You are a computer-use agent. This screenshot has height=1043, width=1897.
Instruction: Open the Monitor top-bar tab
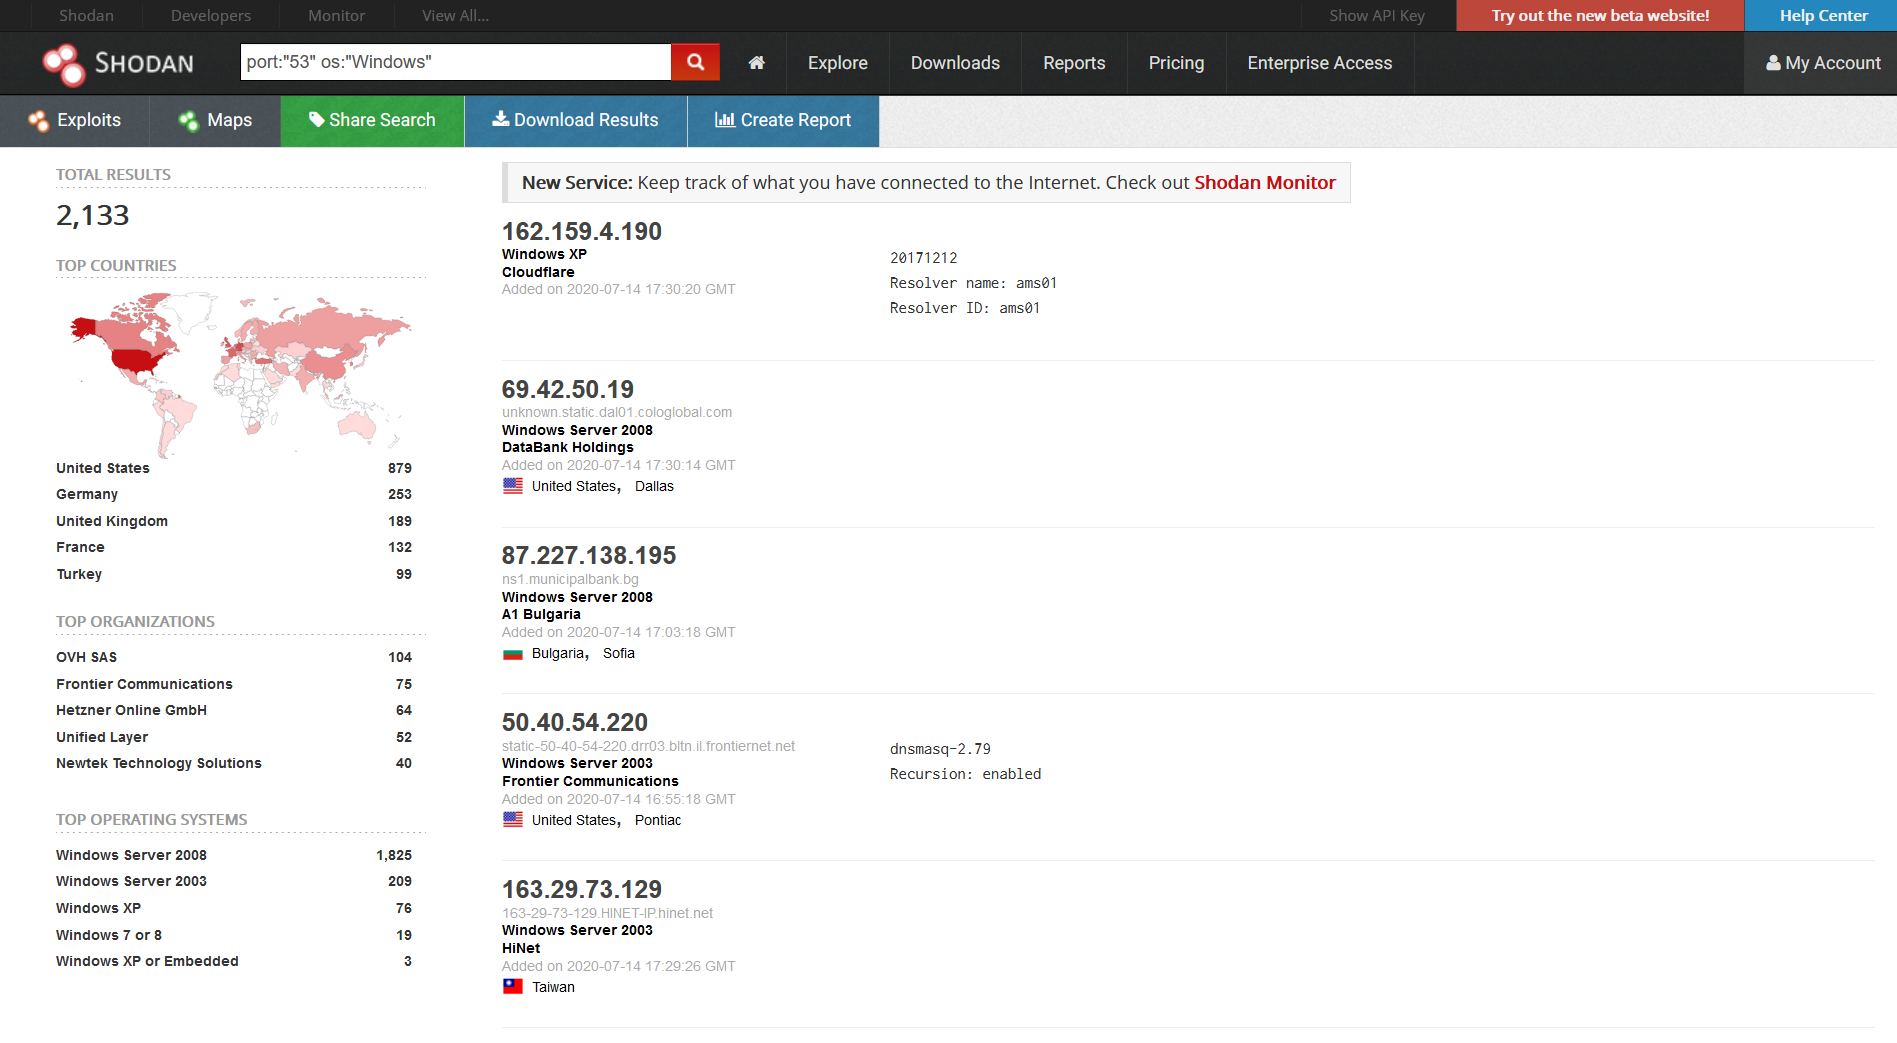click(x=336, y=15)
